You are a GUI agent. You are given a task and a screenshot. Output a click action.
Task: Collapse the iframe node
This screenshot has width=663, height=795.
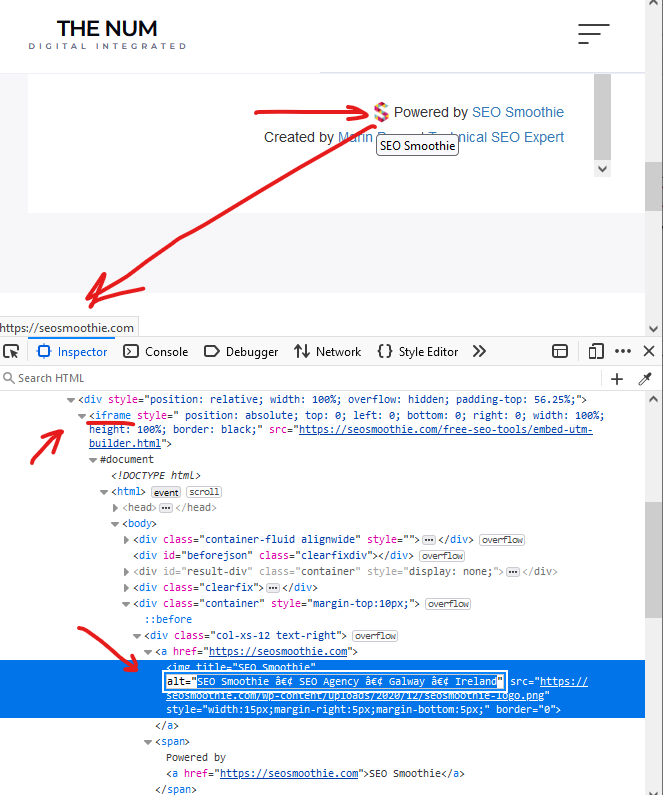(x=82, y=416)
